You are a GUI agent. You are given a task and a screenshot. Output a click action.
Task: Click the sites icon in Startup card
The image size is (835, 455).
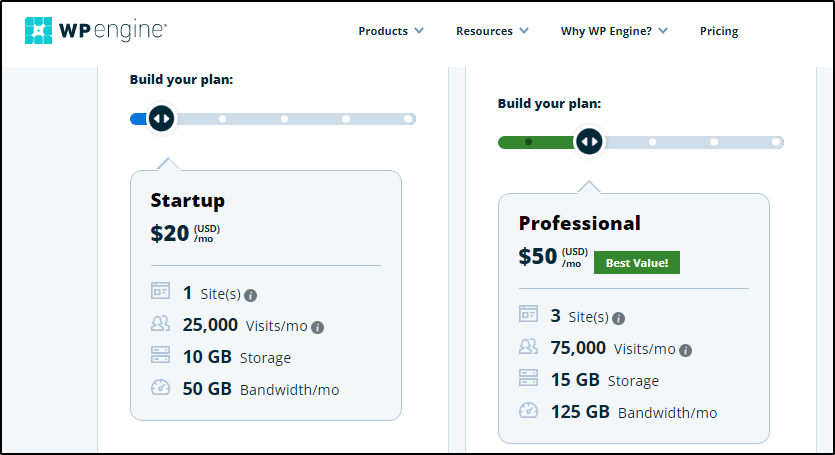[160, 291]
